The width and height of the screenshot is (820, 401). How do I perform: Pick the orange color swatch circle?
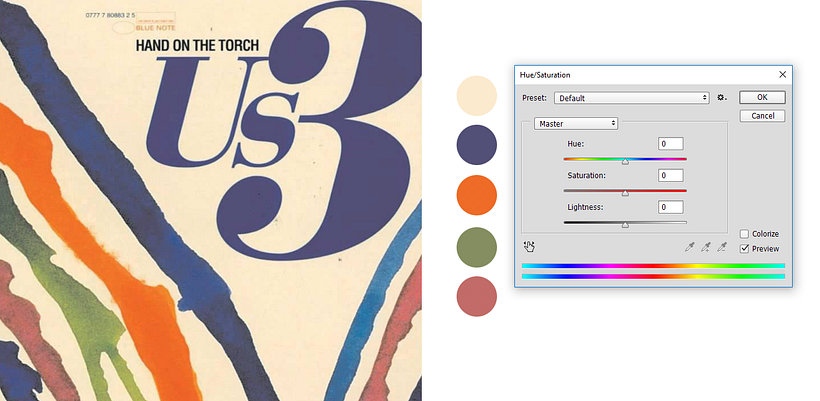coord(476,195)
